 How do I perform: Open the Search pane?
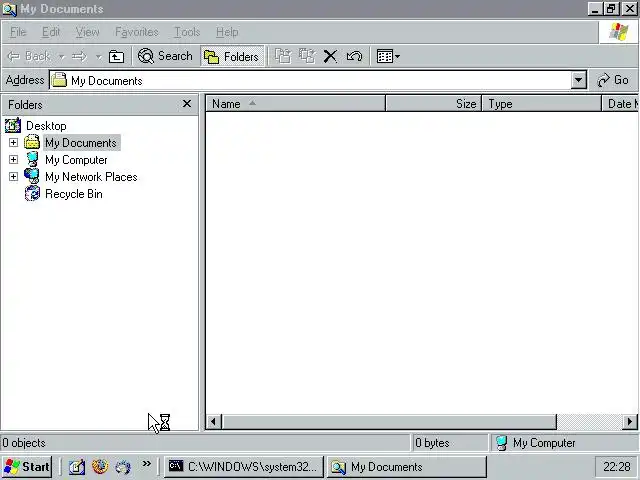[x=164, y=56]
